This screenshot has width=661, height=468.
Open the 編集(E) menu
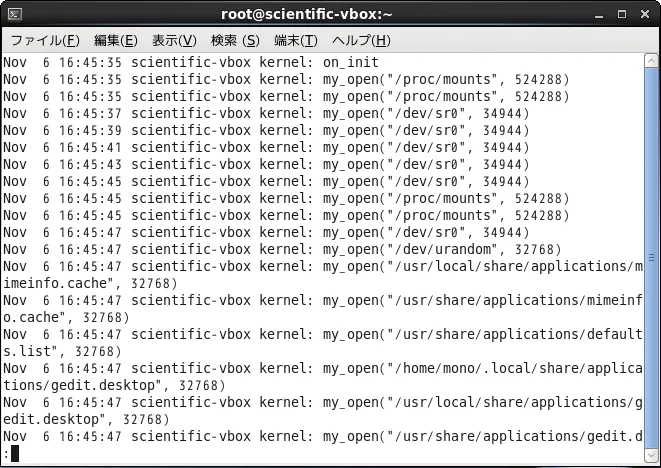coord(116,41)
